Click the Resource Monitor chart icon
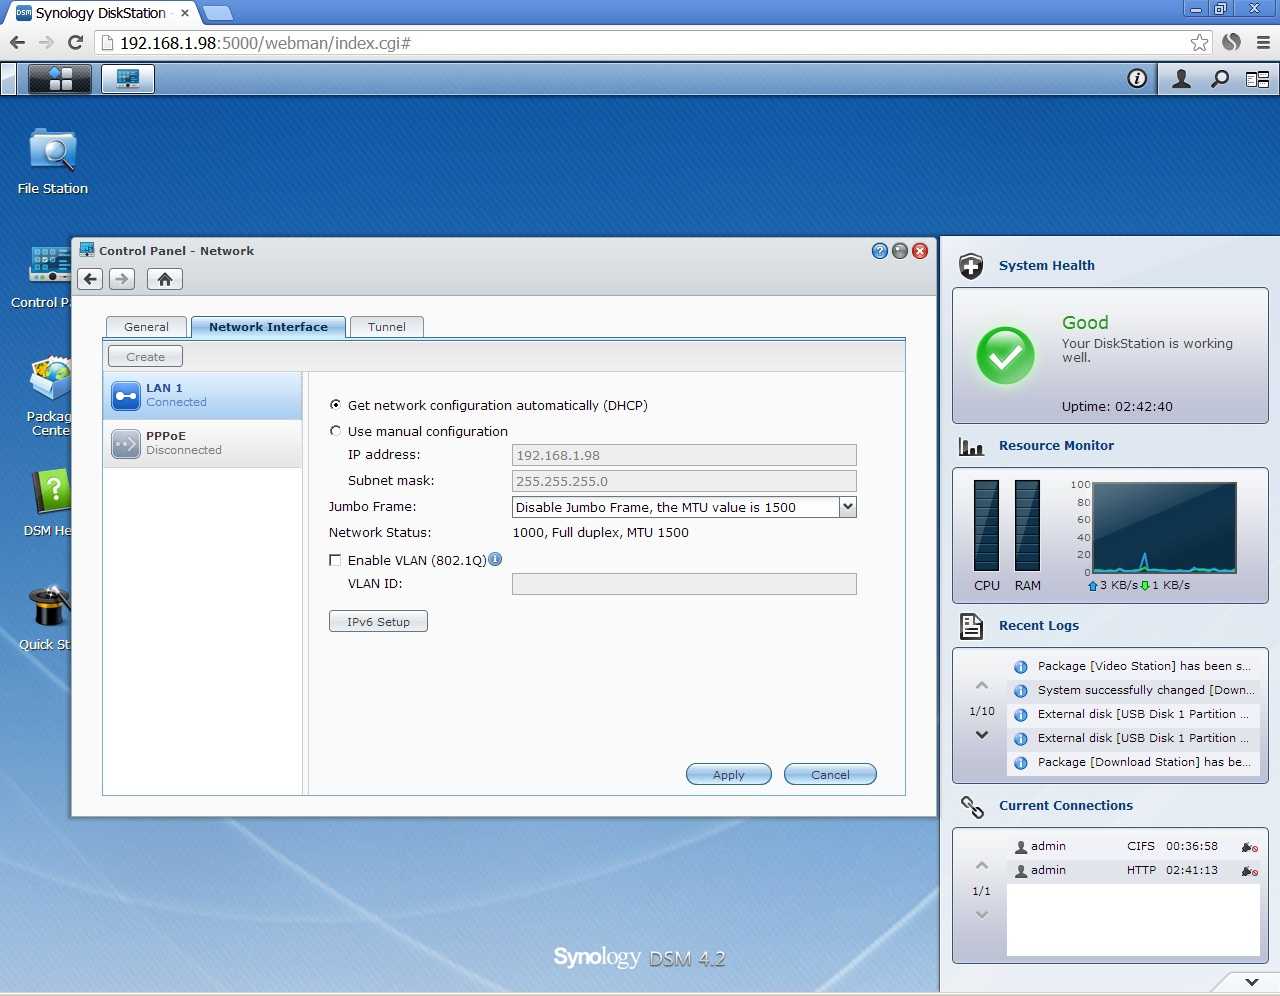The height and width of the screenshot is (996, 1280). pos(971,446)
